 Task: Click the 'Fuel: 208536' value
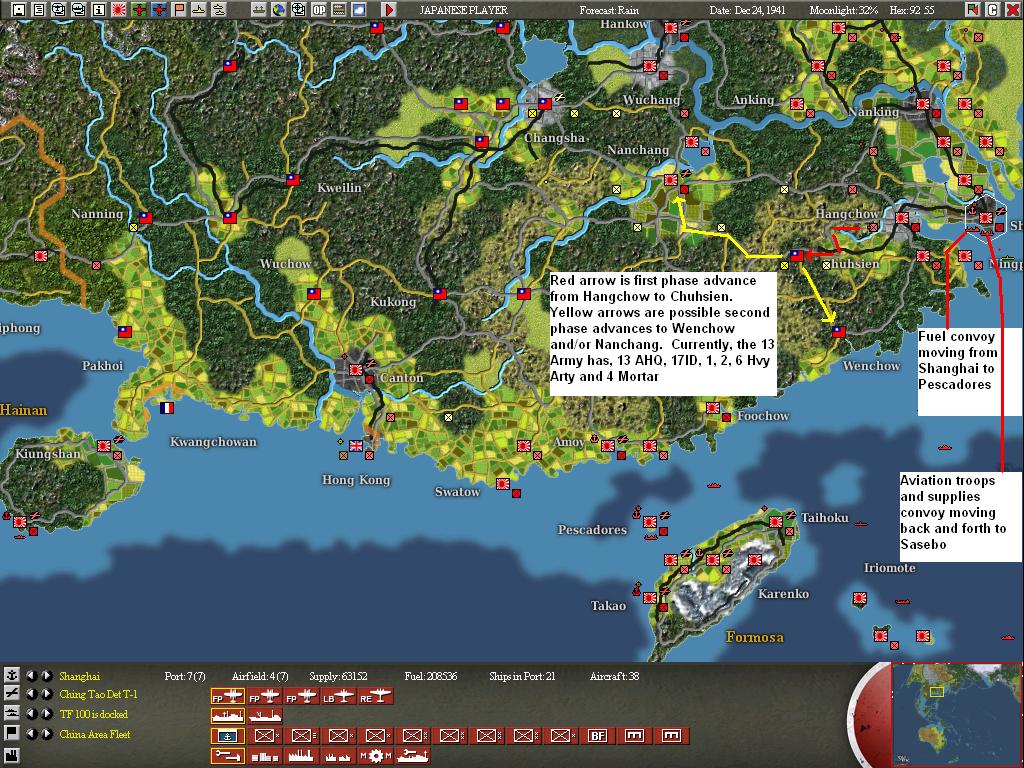430,676
